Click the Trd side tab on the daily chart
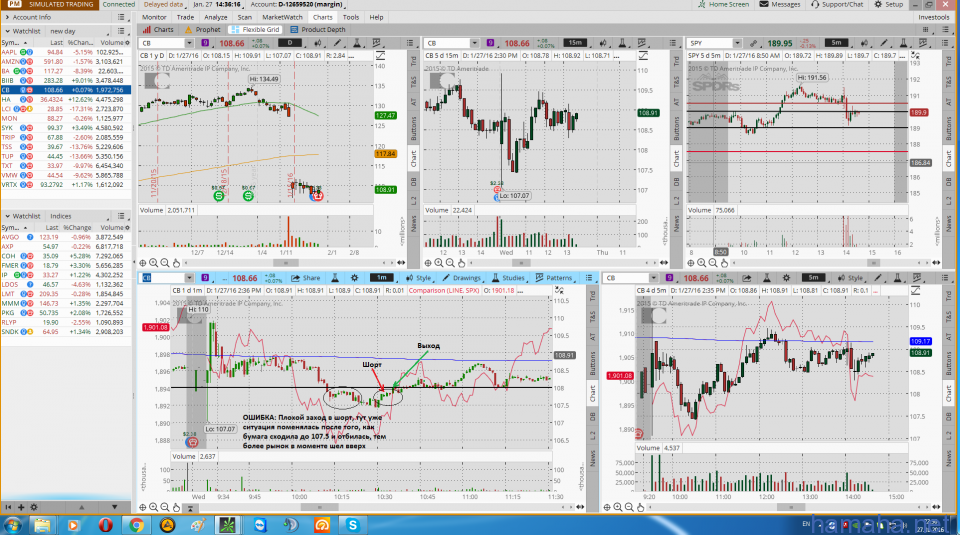960x535 pixels. click(x=413, y=61)
